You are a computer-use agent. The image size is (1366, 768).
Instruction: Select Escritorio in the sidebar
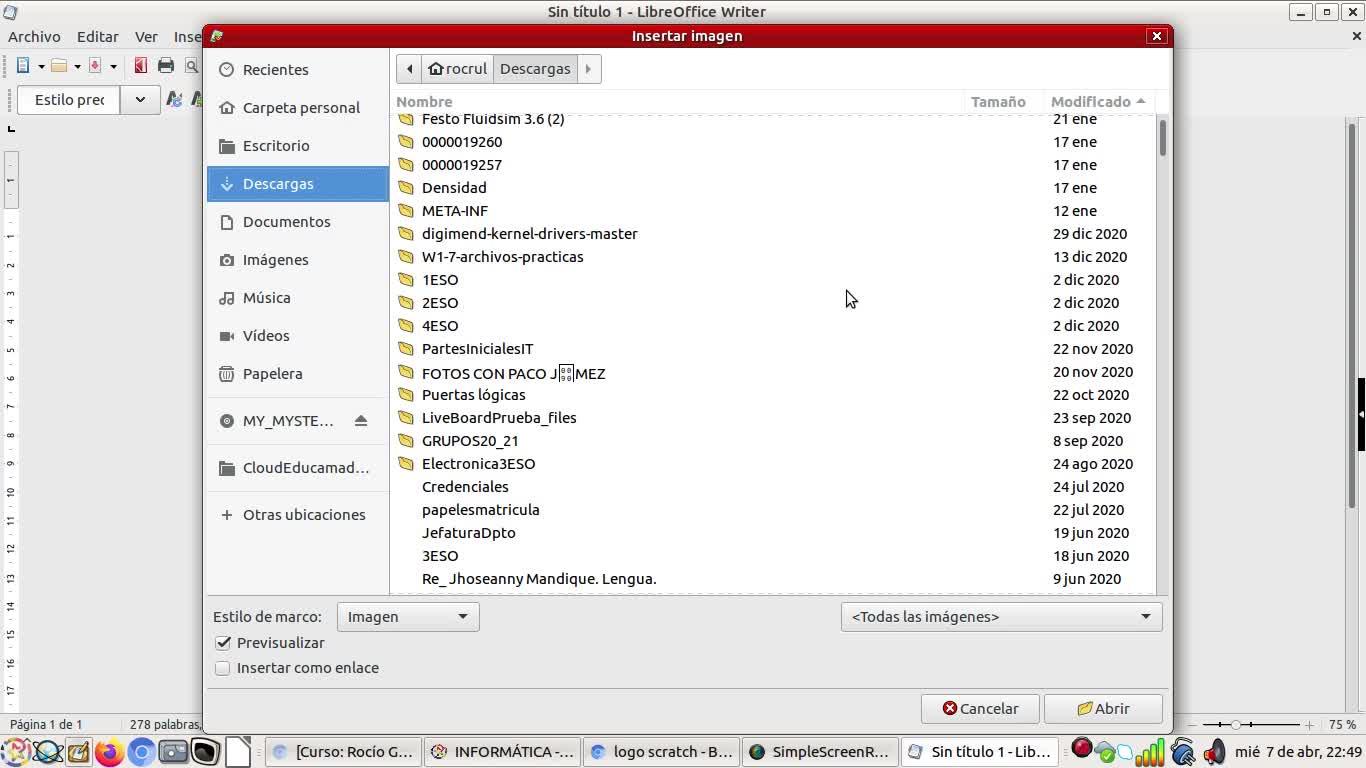click(298, 146)
